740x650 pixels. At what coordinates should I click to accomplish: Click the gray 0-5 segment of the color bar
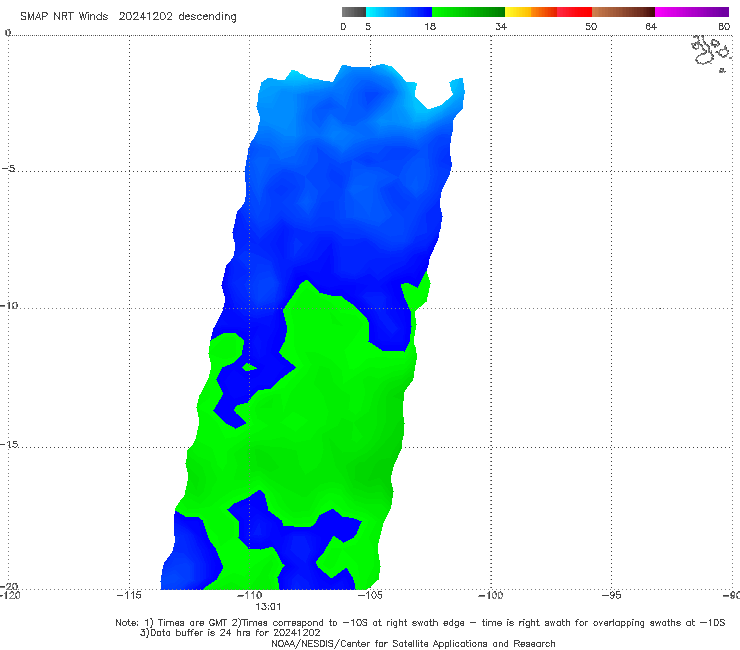click(354, 12)
